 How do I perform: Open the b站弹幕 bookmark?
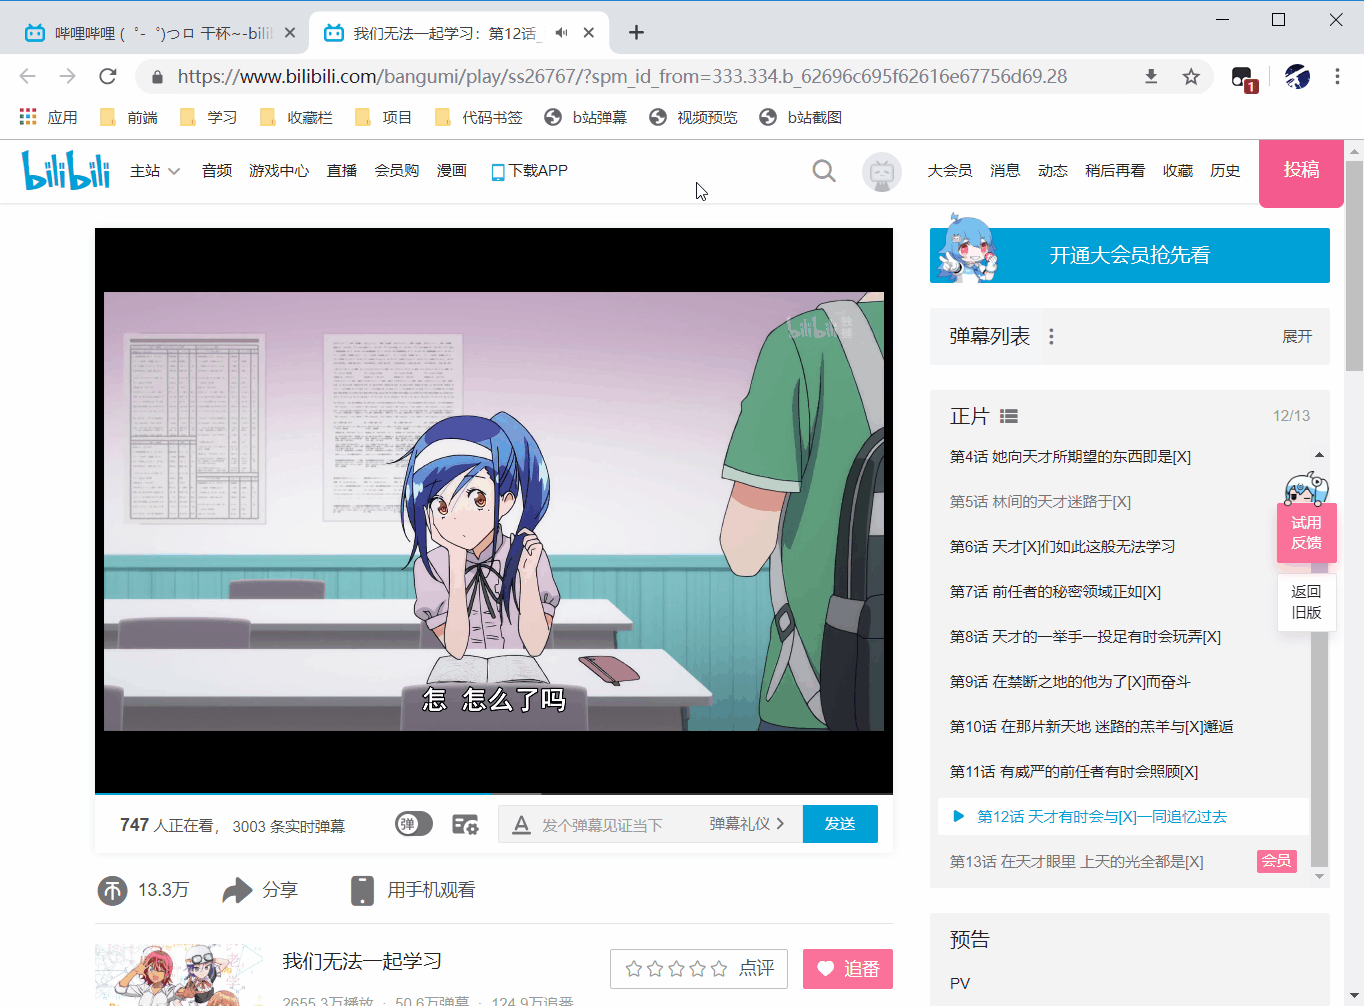pyautogui.click(x=586, y=117)
